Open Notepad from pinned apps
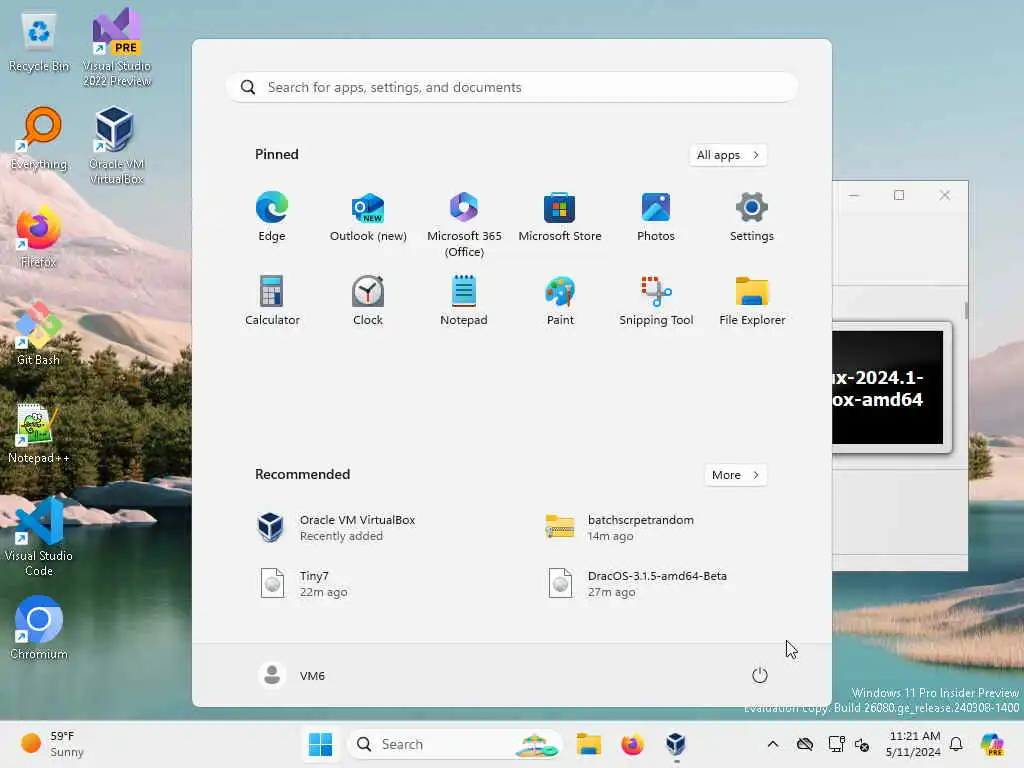This screenshot has height=768, width=1024. [464, 301]
